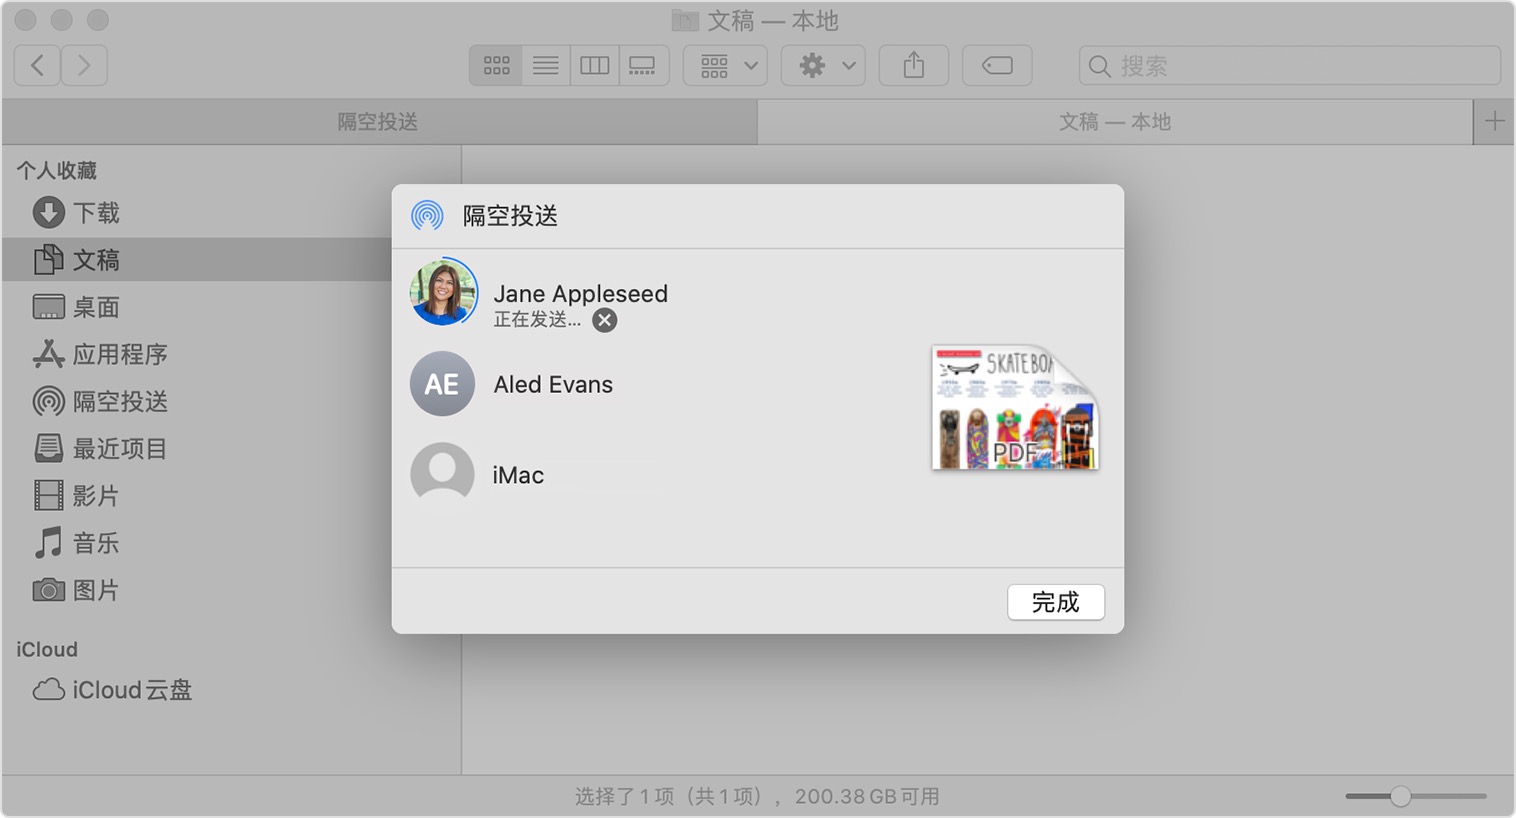Switch to gallery view in the toolbar
1516x818 pixels.
click(643, 64)
